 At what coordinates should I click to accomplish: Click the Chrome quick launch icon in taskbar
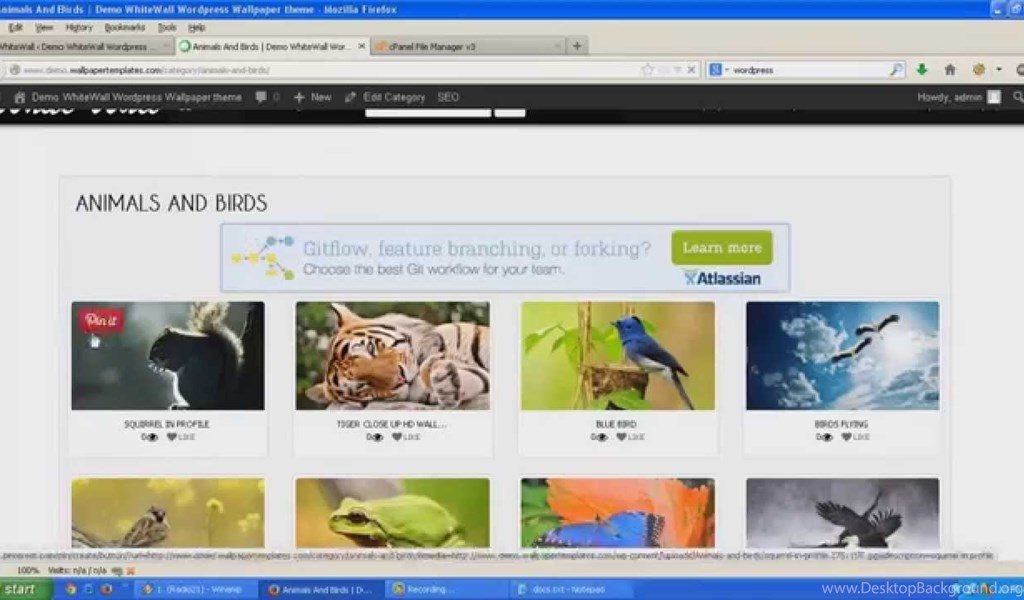click(71, 590)
